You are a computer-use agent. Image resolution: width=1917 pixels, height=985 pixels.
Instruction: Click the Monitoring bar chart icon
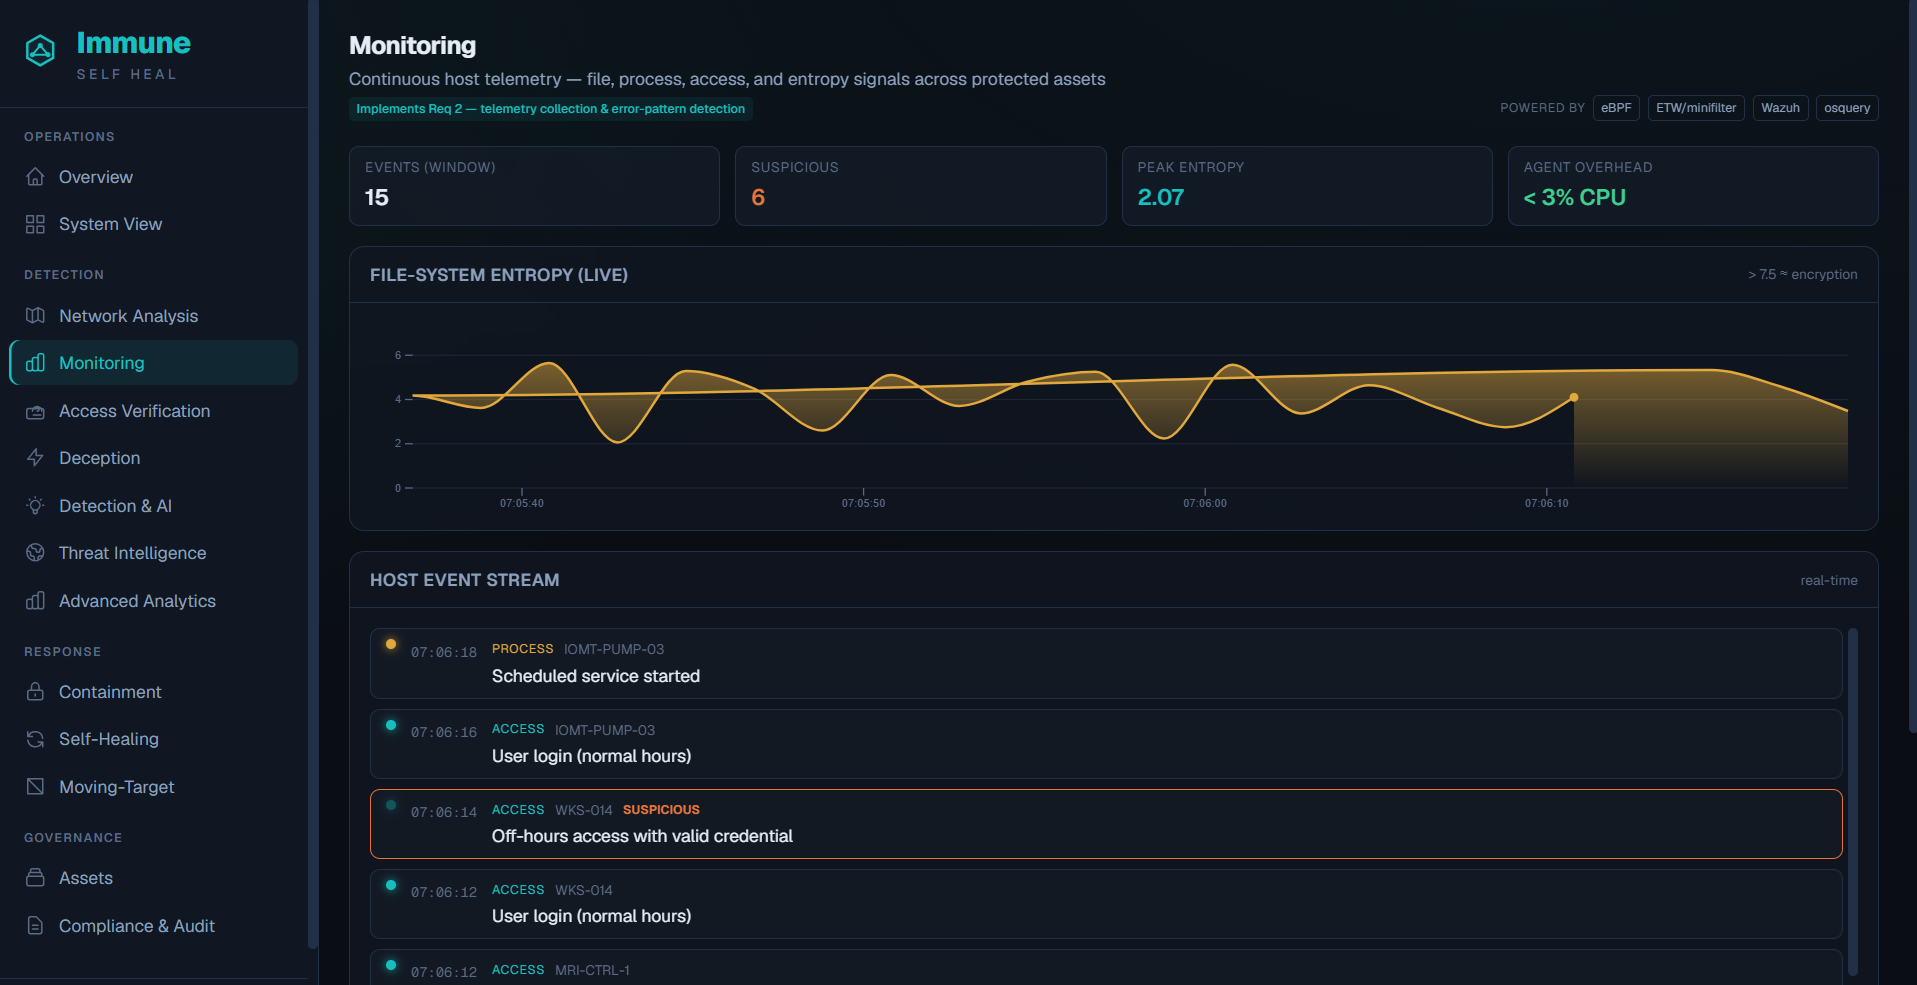click(35, 363)
